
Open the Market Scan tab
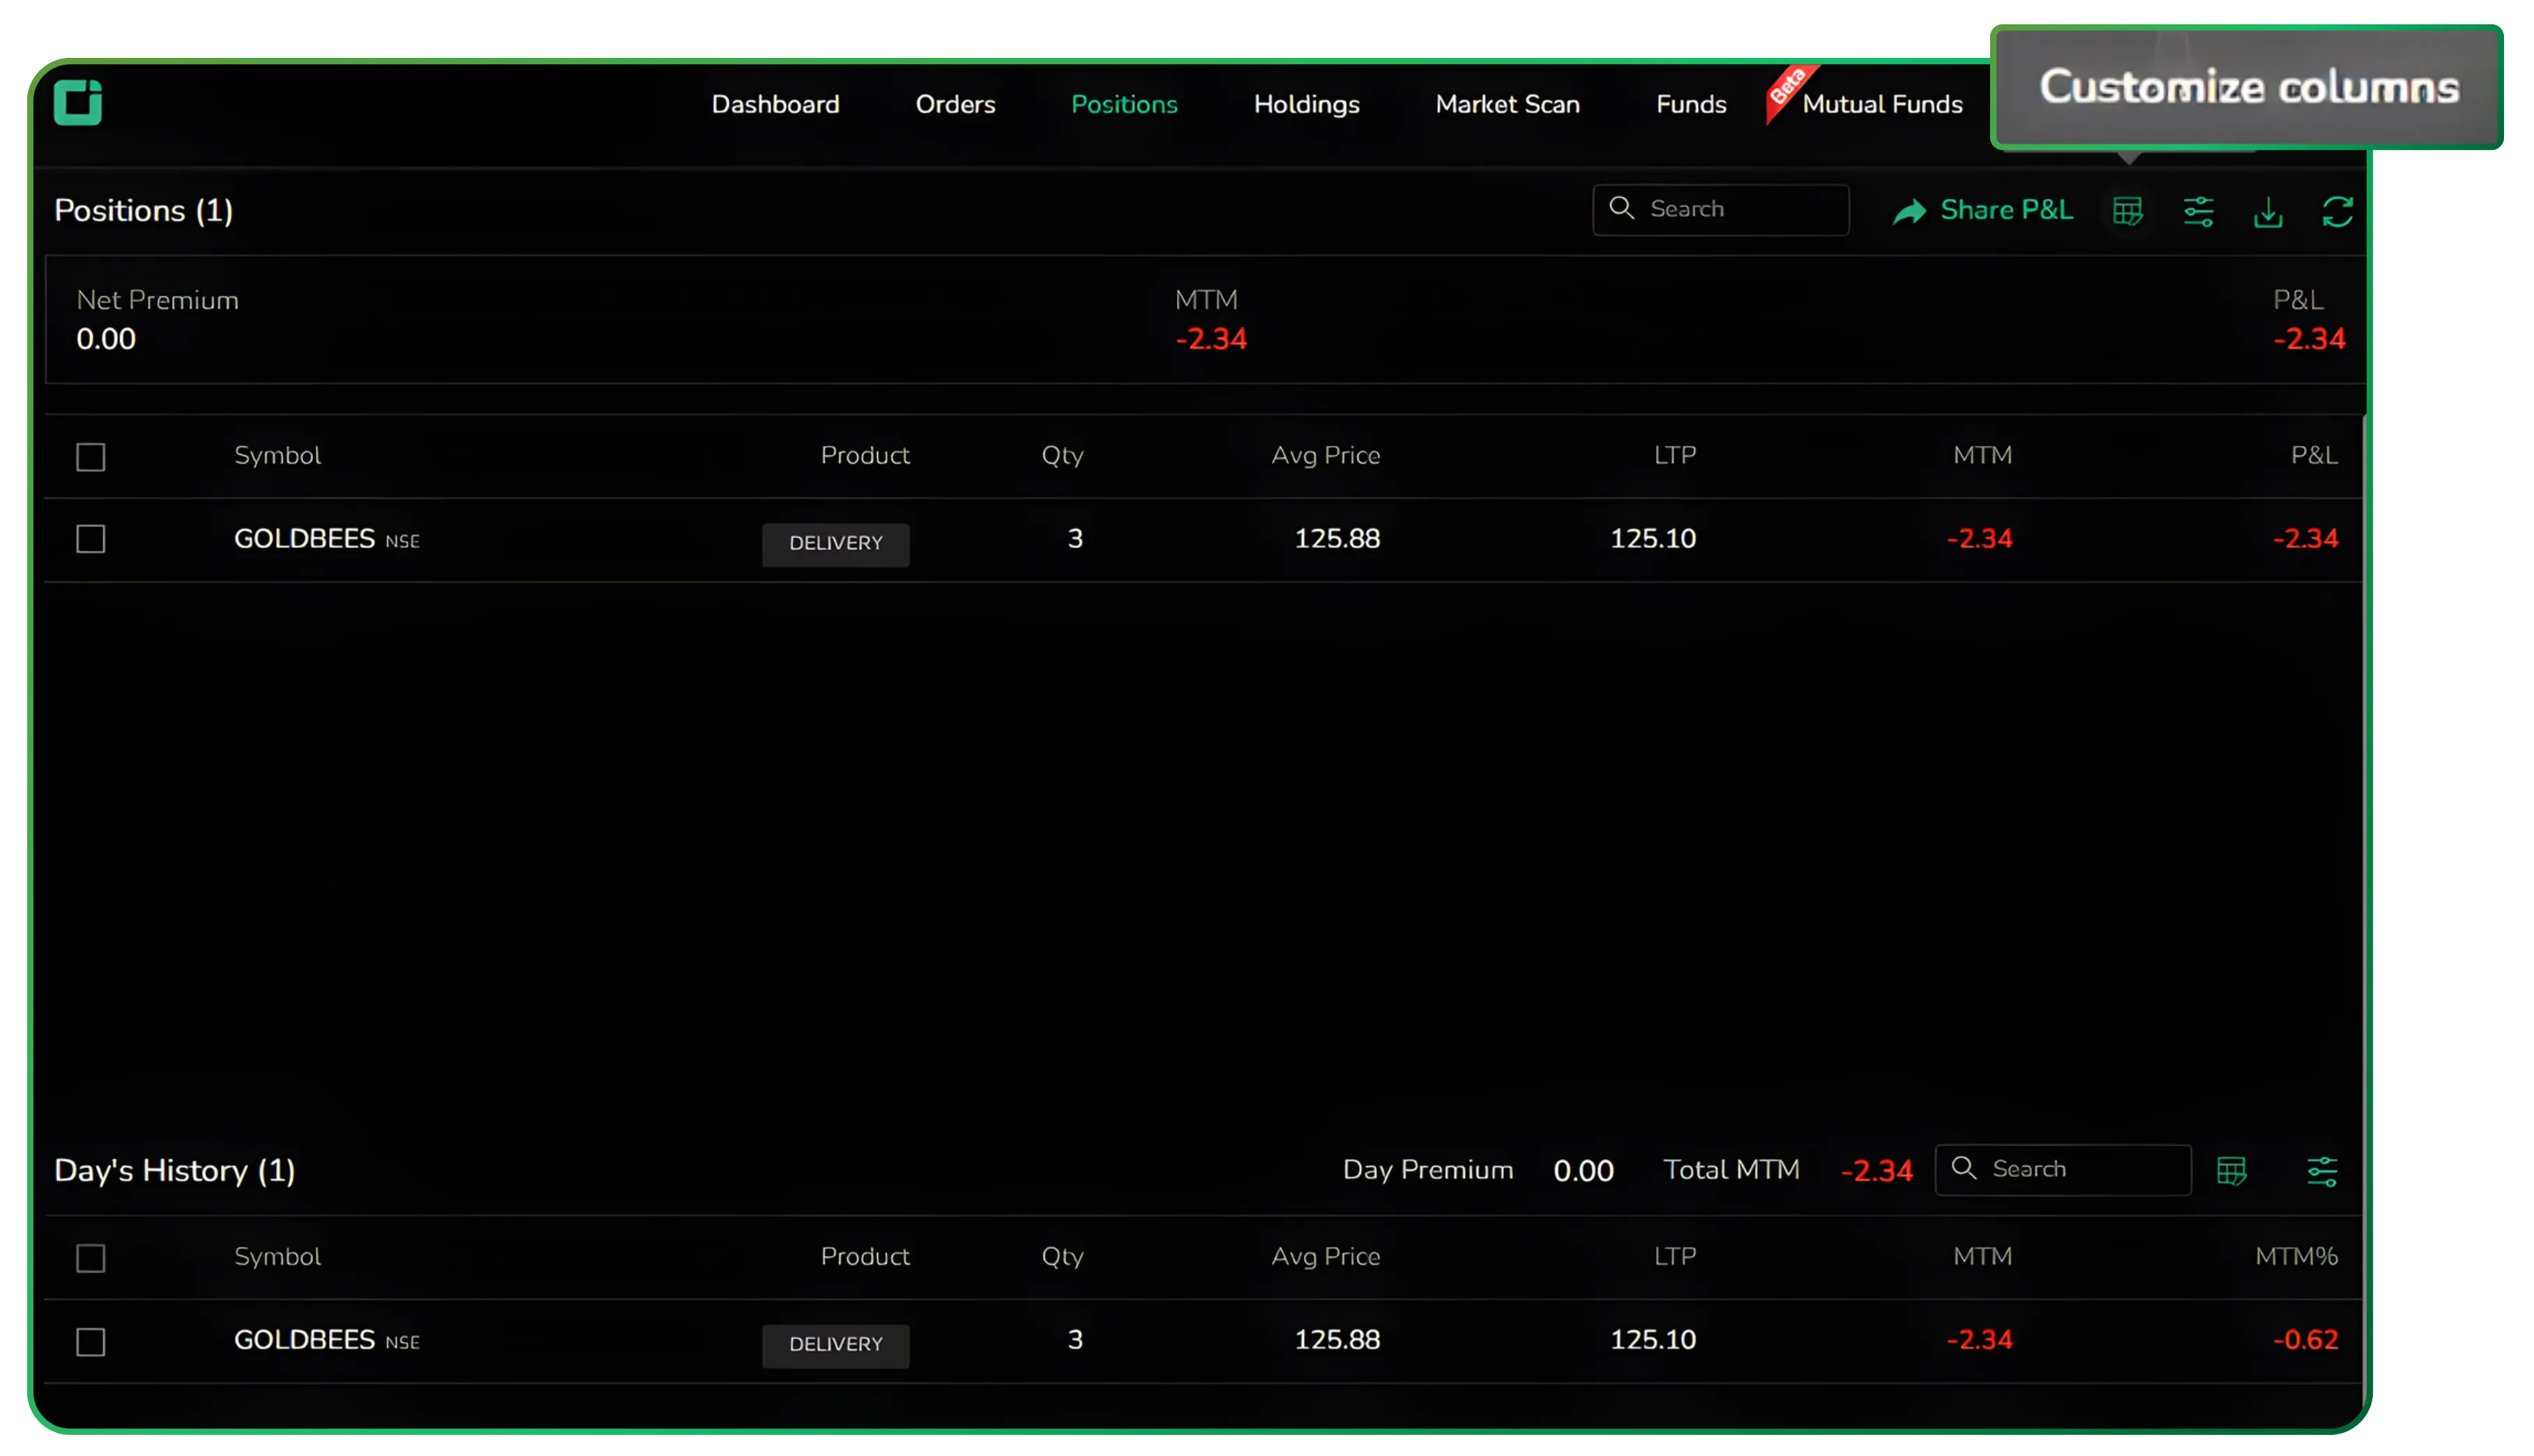(x=1507, y=104)
